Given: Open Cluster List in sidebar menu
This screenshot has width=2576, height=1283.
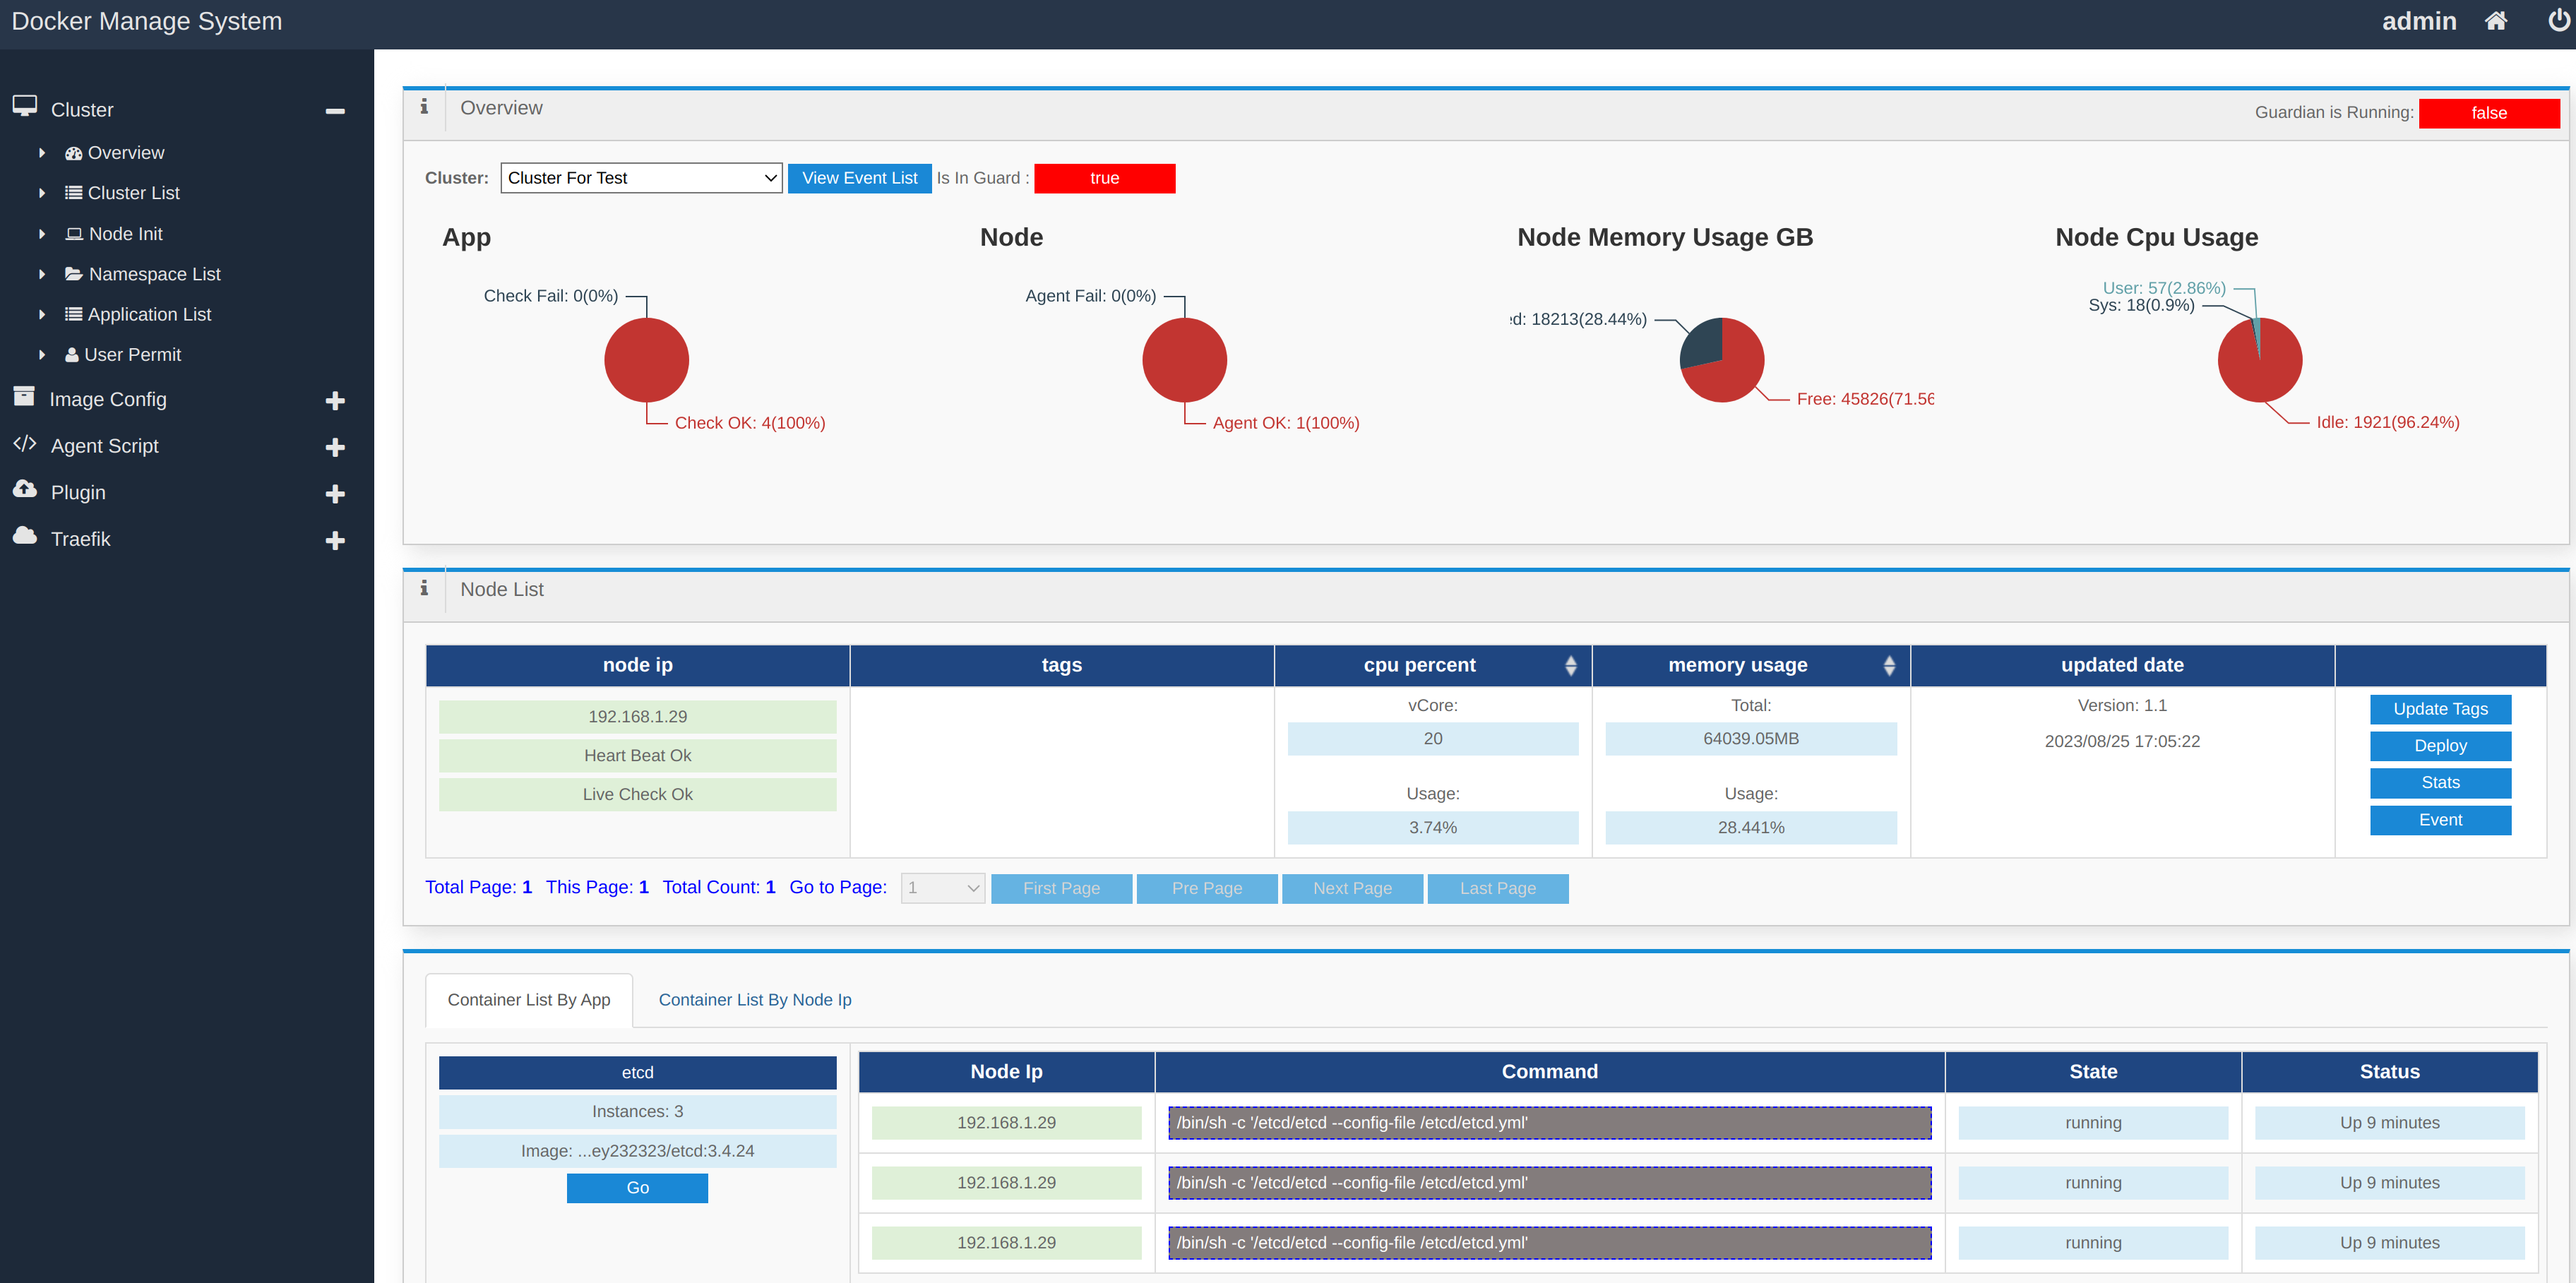Looking at the screenshot, I should point(134,193).
